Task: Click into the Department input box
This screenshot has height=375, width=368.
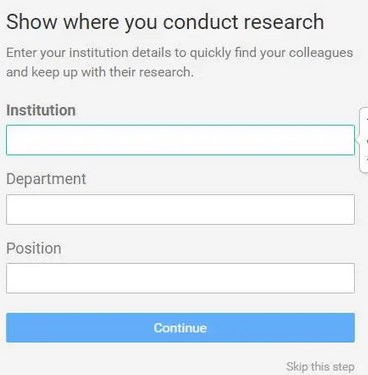Action: 180,209
